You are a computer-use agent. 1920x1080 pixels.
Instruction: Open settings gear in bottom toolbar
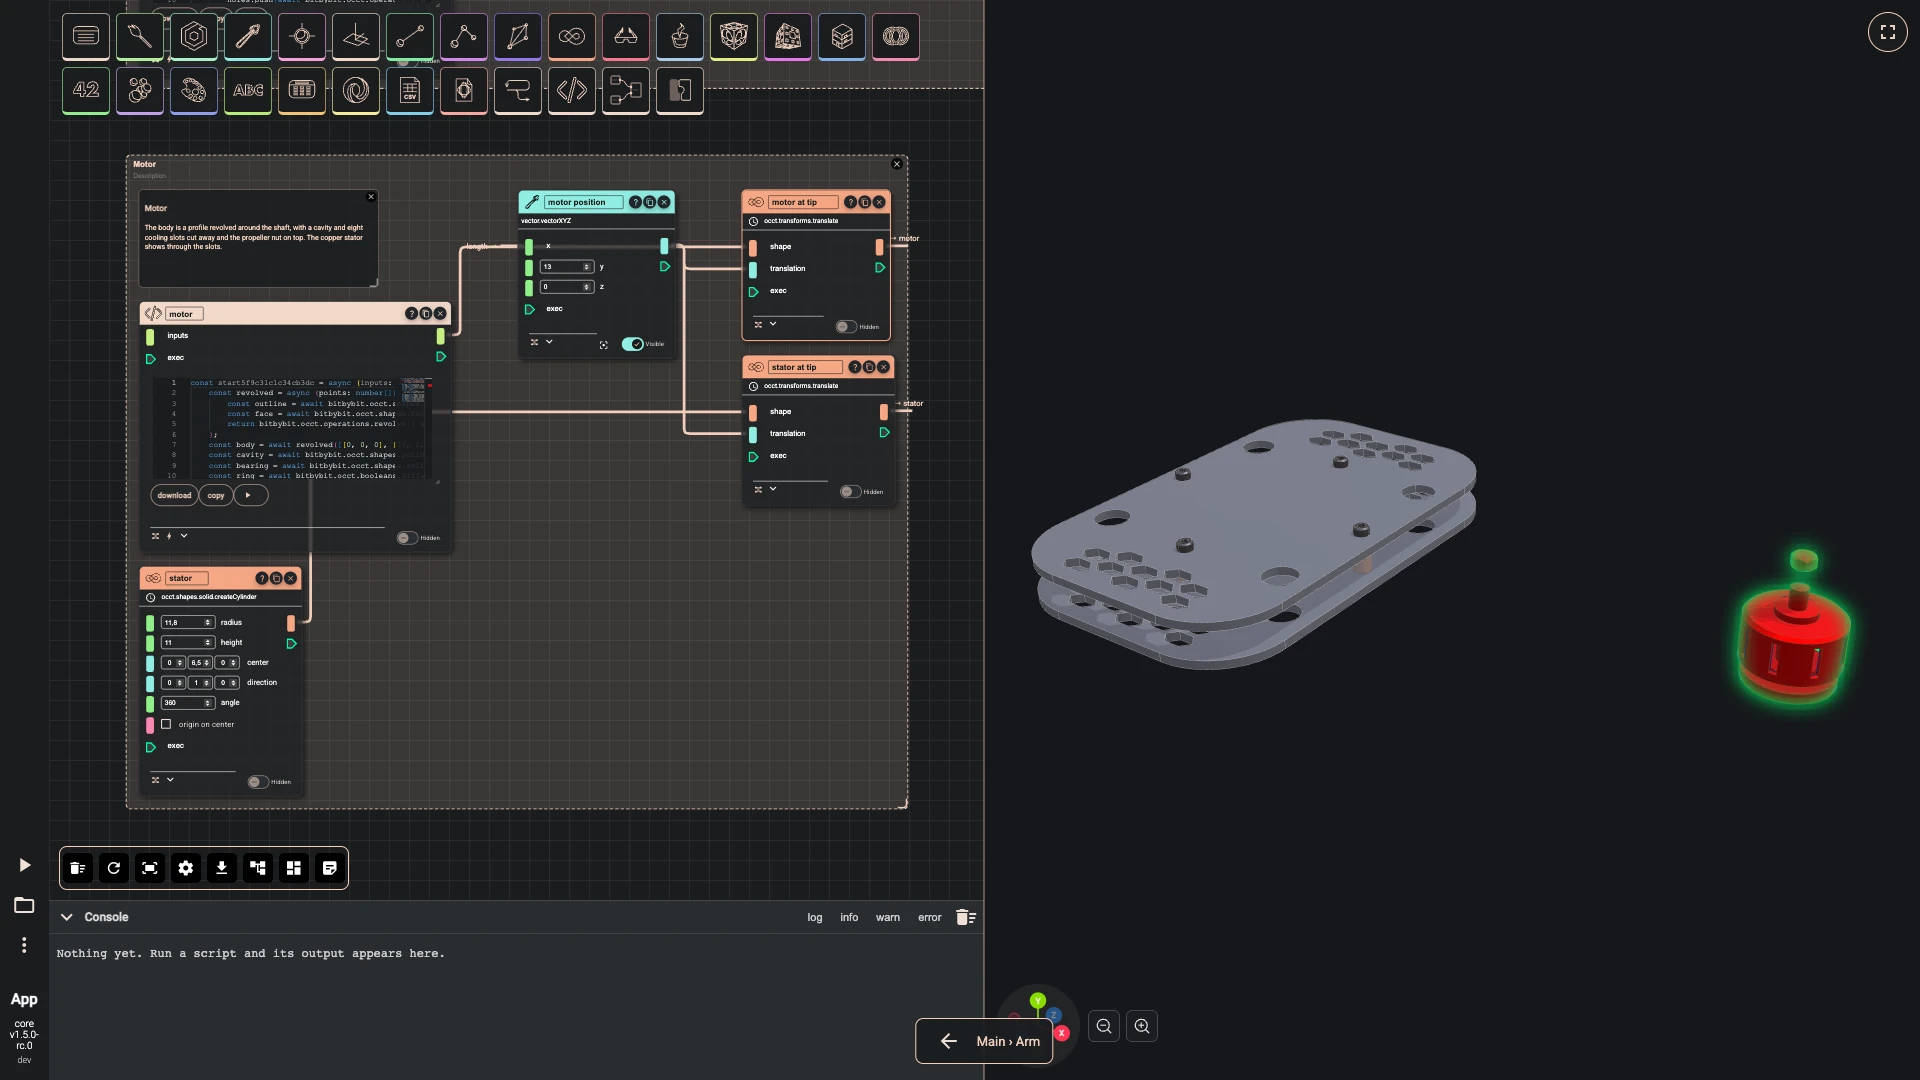click(186, 868)
